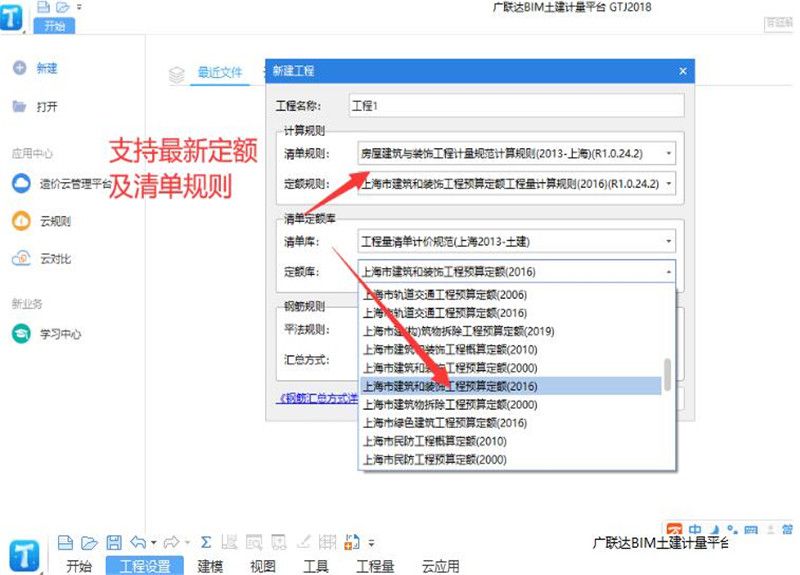800x575 pixels.
Task: Switch to 最近文件 tab
Action: [220, 72]
